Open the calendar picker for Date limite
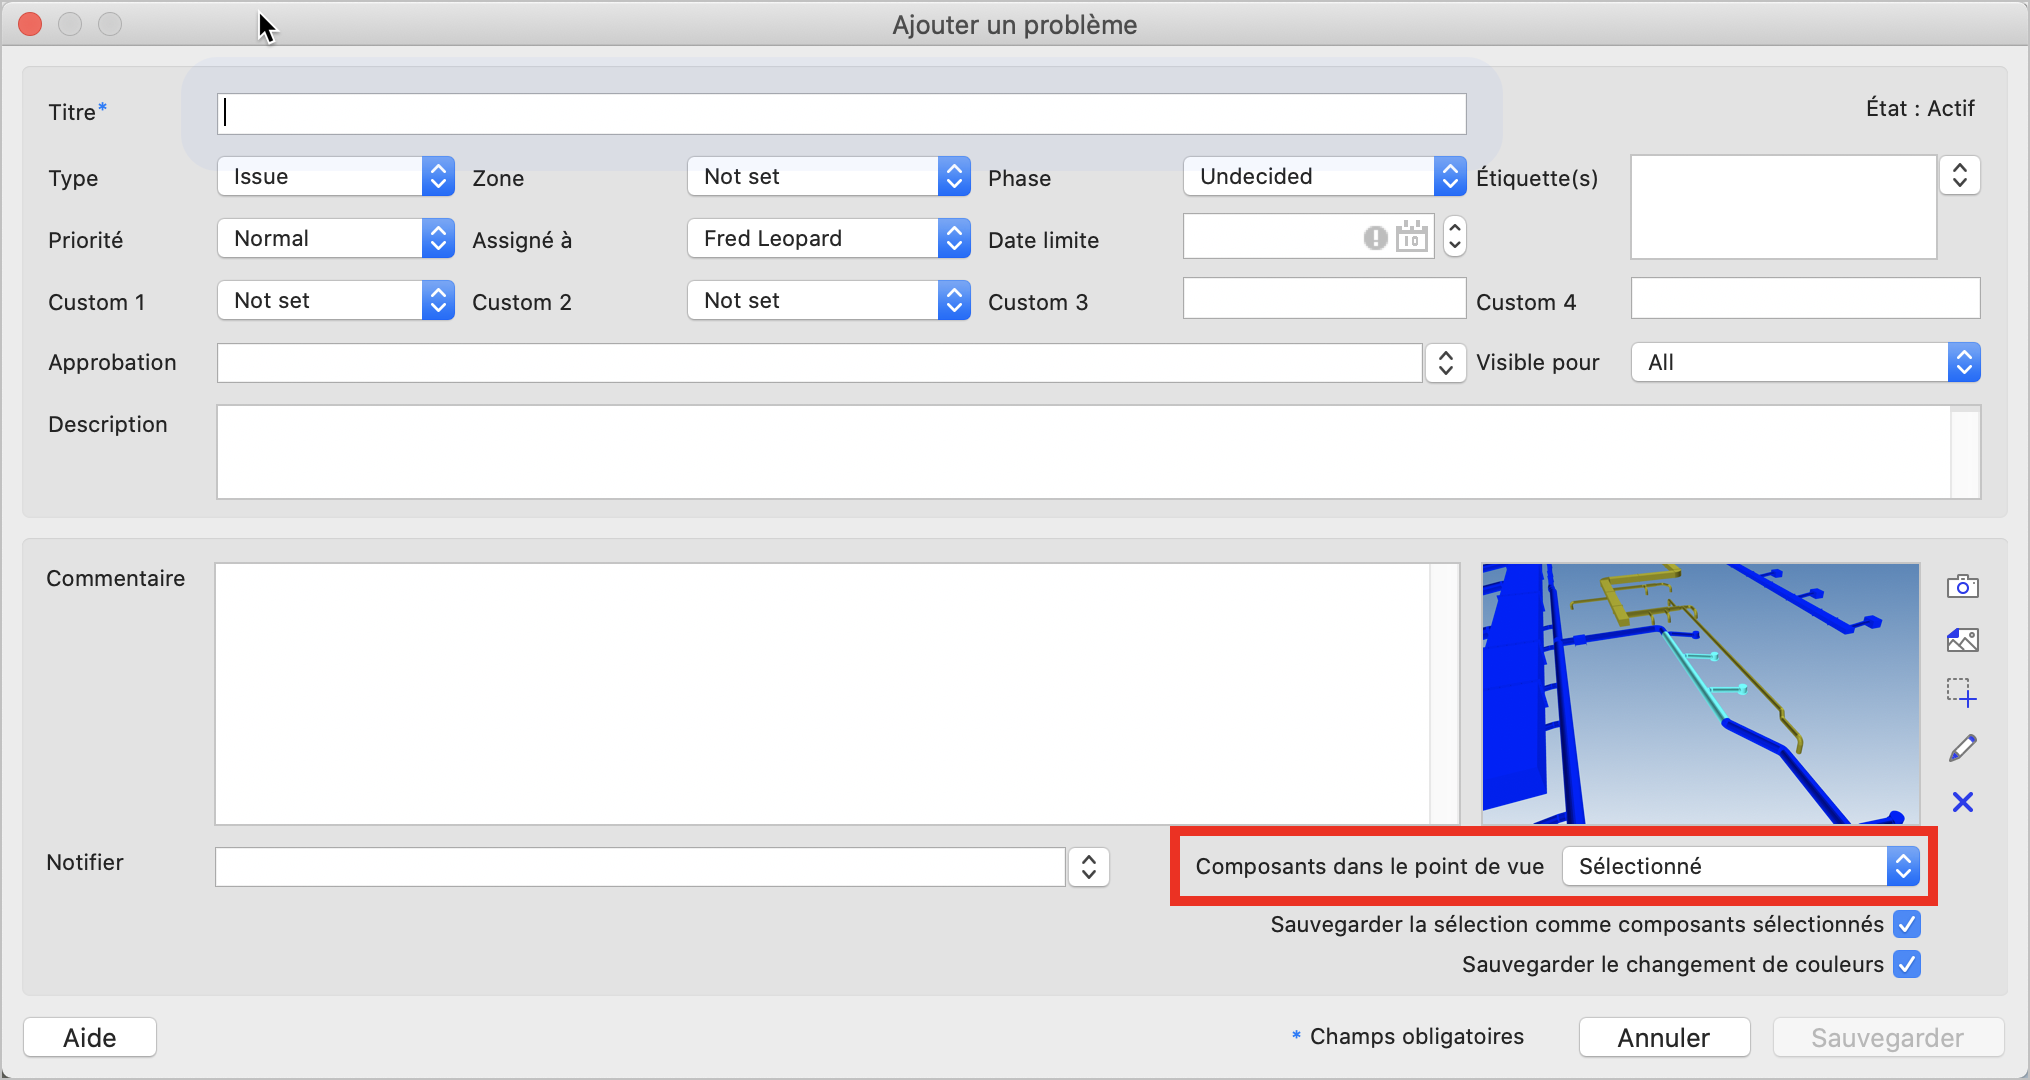This screenshot has width=2030, height=1080. 1411,237
